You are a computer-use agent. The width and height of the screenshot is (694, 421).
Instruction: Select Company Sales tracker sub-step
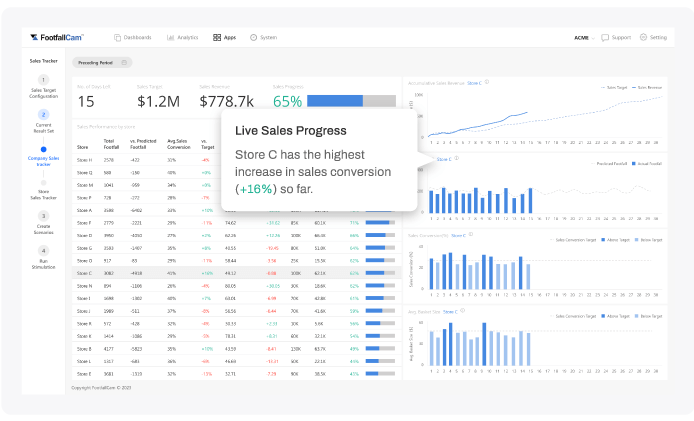43,157
